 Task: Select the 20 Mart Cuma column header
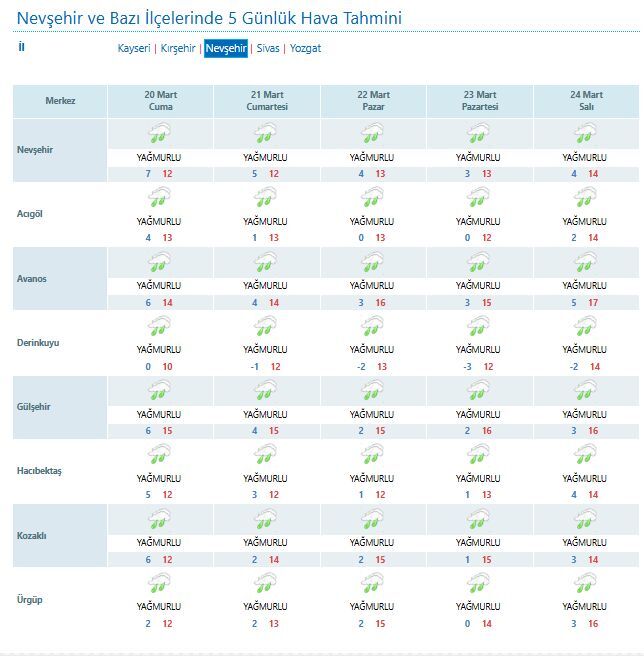pos(160,101)
